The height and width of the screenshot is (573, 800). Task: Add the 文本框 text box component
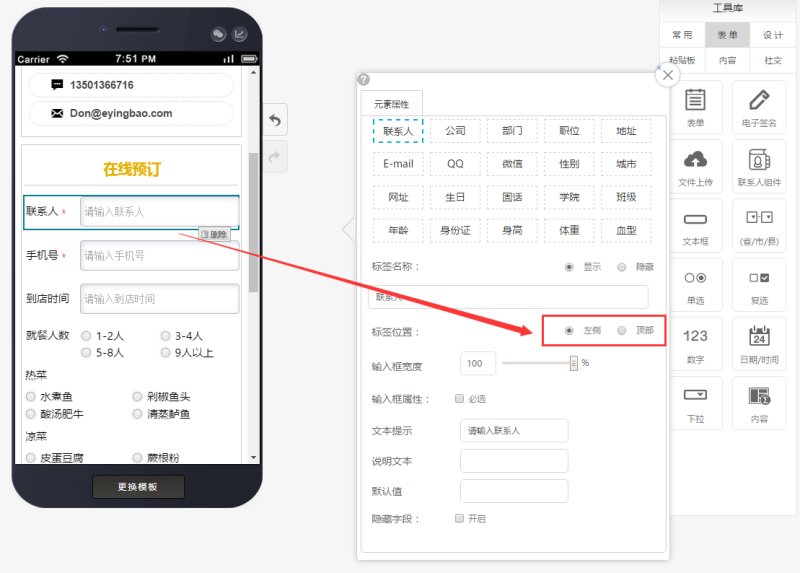[695, 226]
